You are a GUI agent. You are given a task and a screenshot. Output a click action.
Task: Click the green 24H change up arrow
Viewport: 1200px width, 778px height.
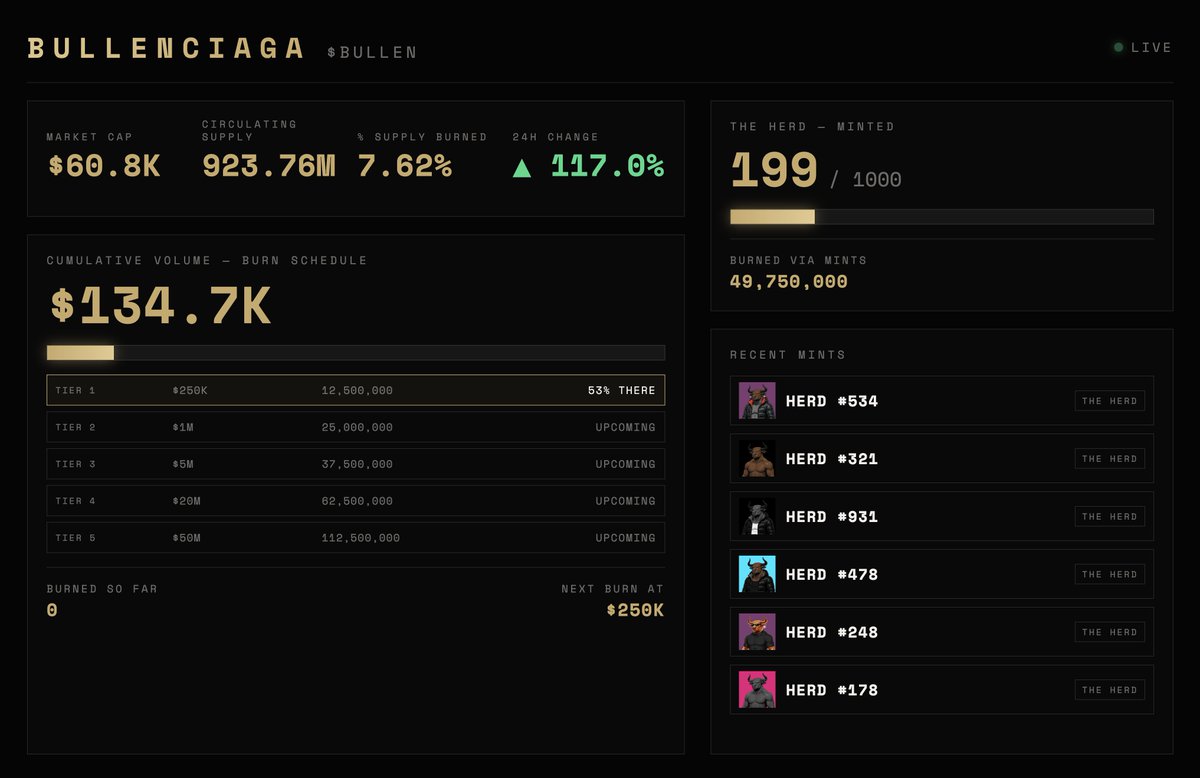[522, 167]
